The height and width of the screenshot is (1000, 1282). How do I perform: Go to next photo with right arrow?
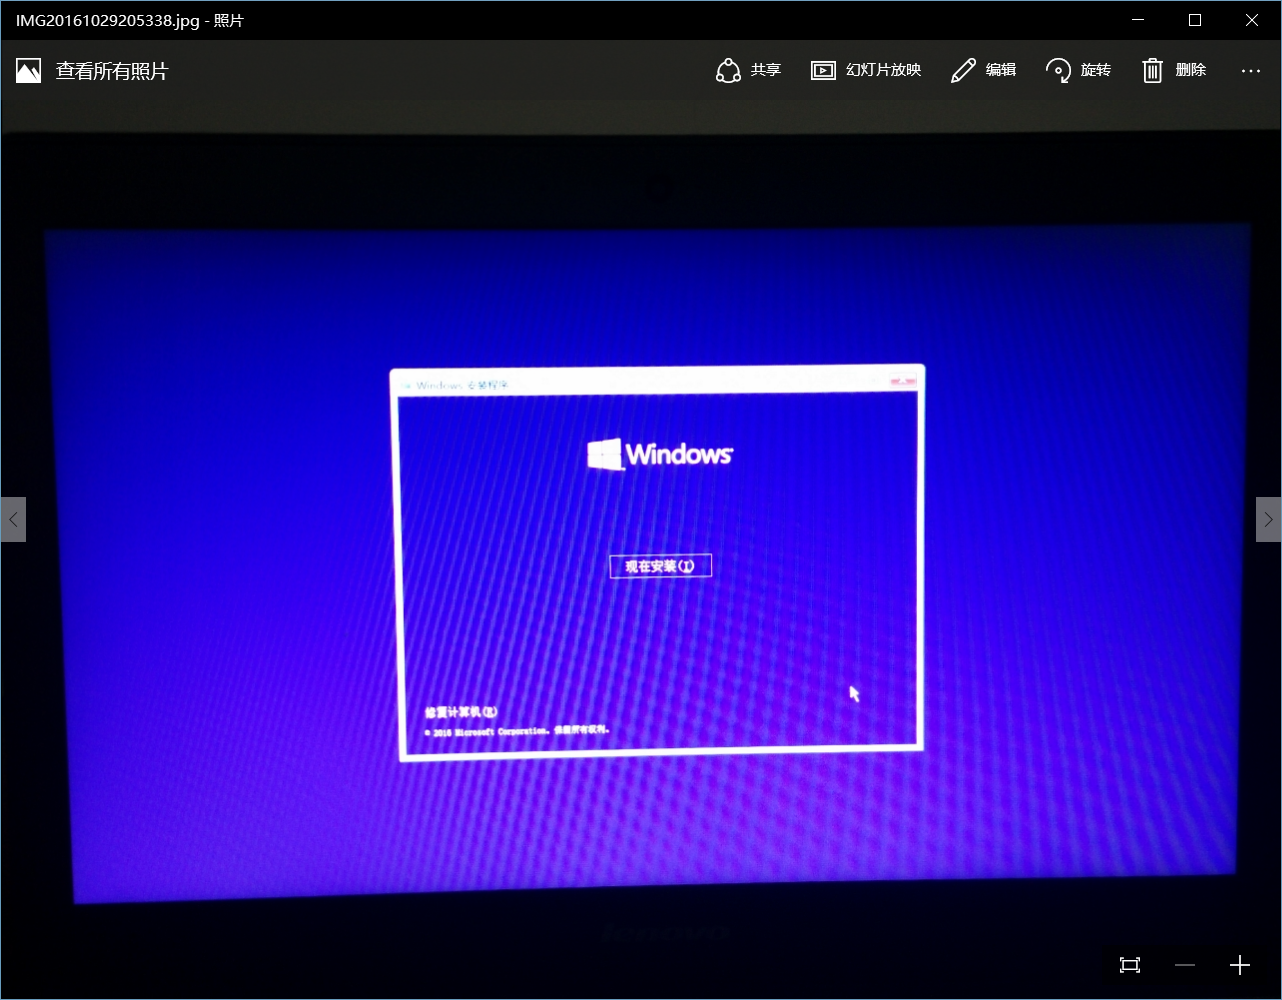click(1268, 519)
